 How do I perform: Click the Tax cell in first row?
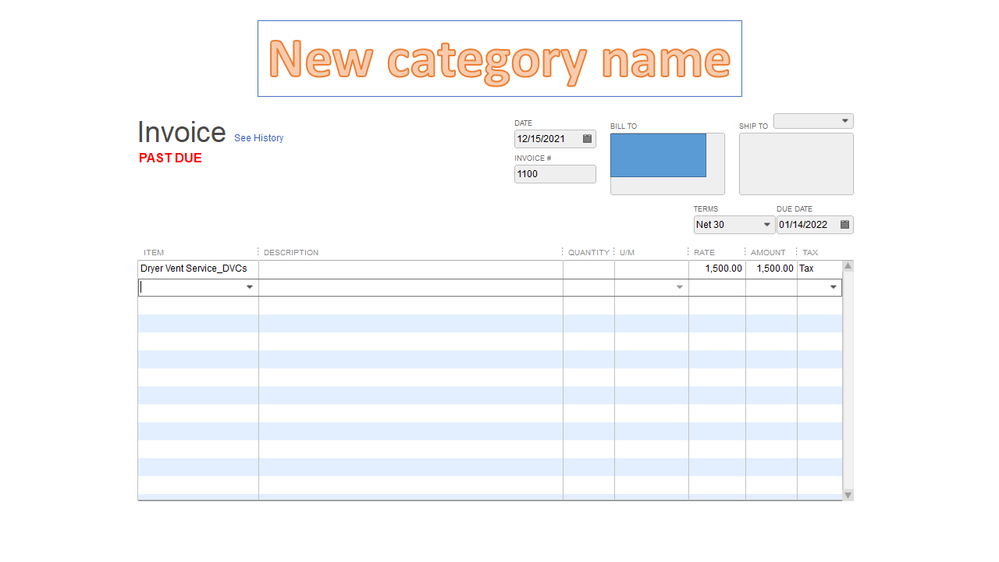(x=819, y=269)
